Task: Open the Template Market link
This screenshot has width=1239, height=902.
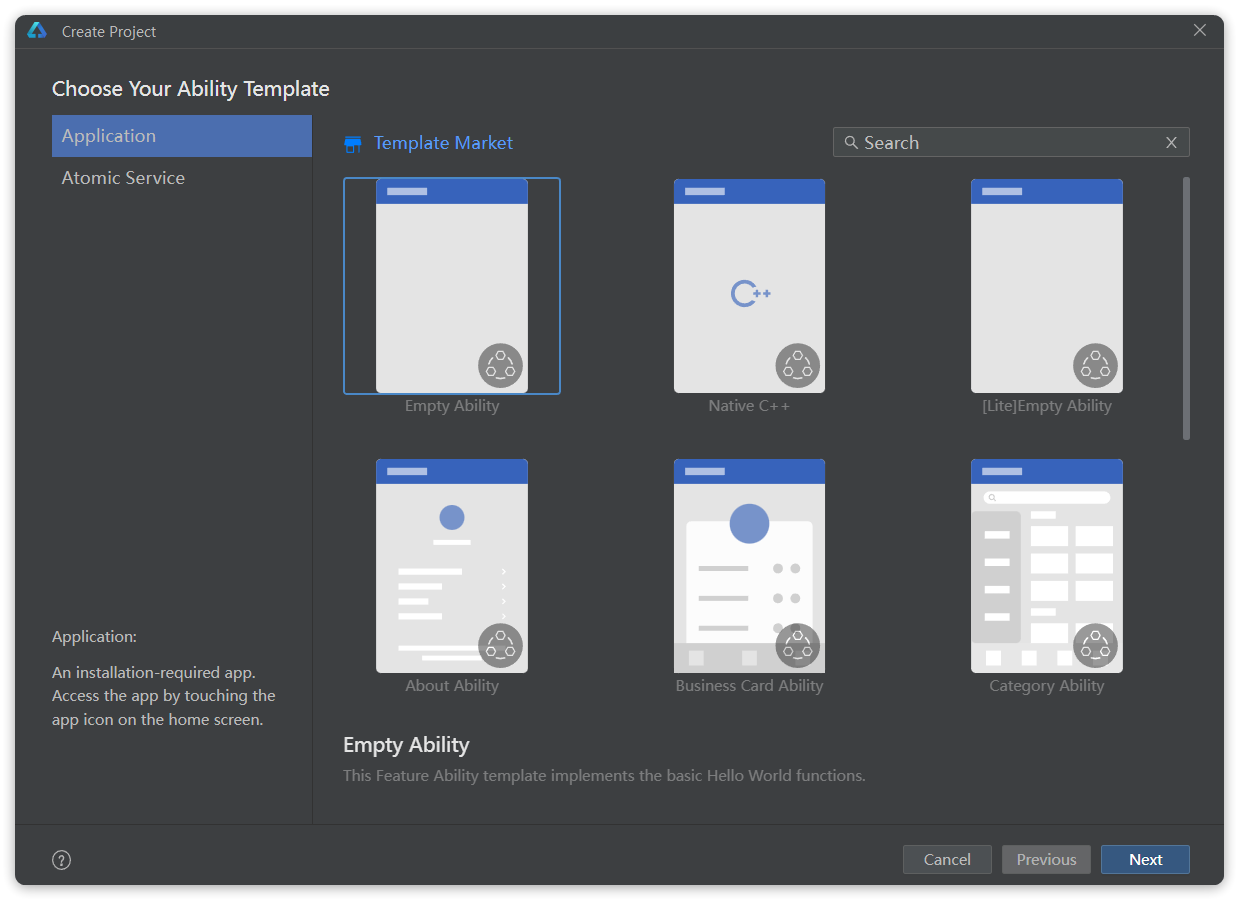Action: 443,143
